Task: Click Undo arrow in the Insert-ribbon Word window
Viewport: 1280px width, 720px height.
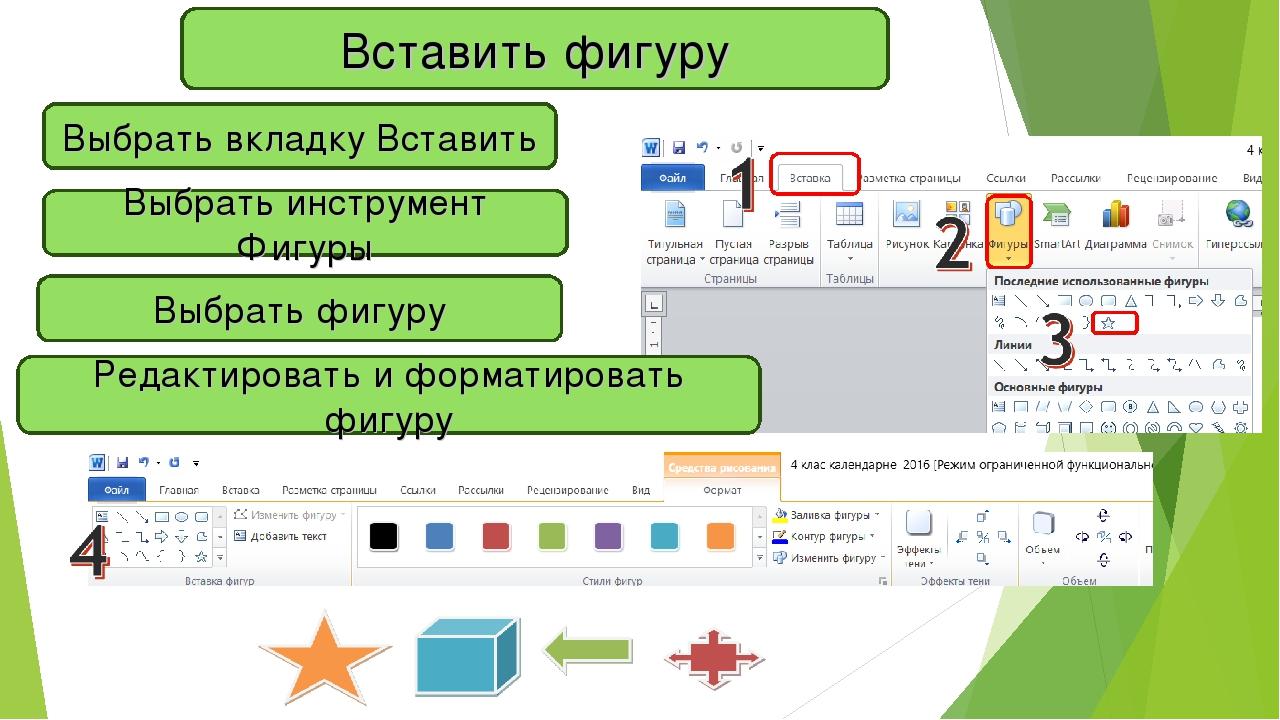Action: [702, 148]
